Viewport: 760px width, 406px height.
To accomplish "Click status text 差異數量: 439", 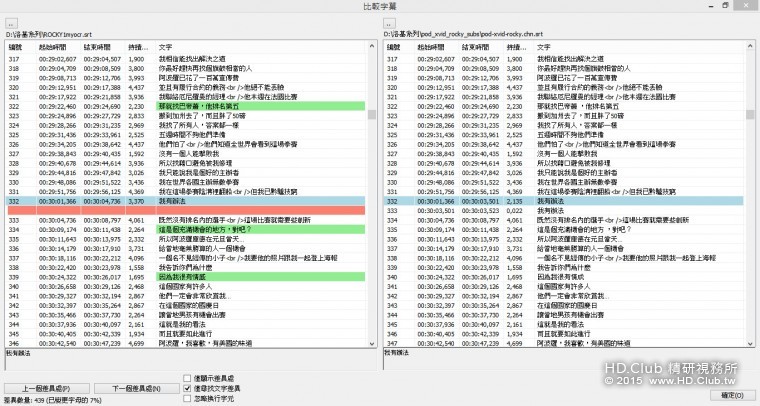I will coord(53,400).
